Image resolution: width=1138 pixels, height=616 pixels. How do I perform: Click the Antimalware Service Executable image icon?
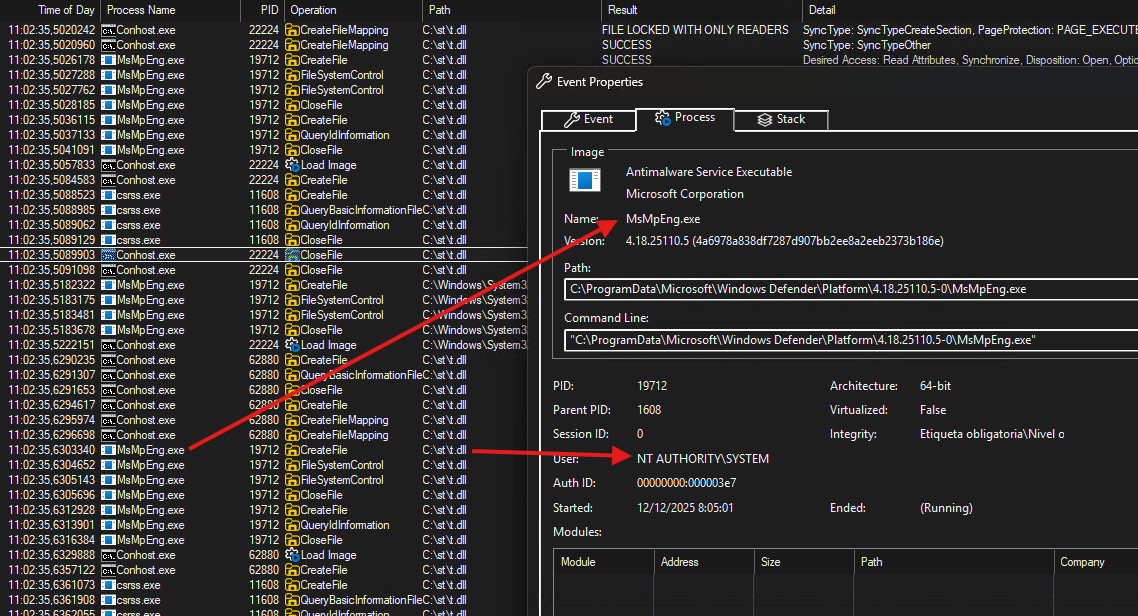click(585, 180)
